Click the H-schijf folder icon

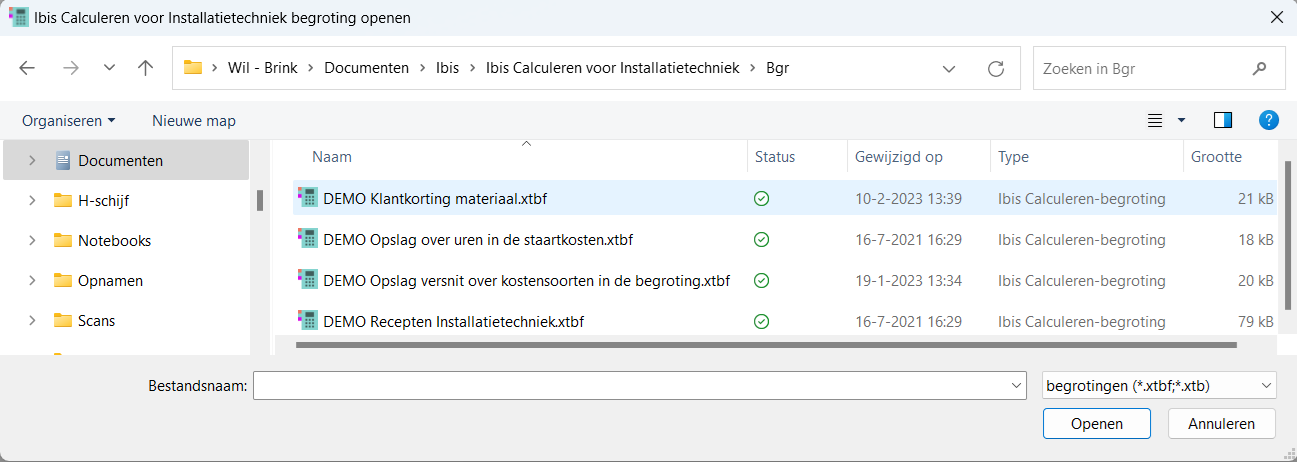point(62,200)
